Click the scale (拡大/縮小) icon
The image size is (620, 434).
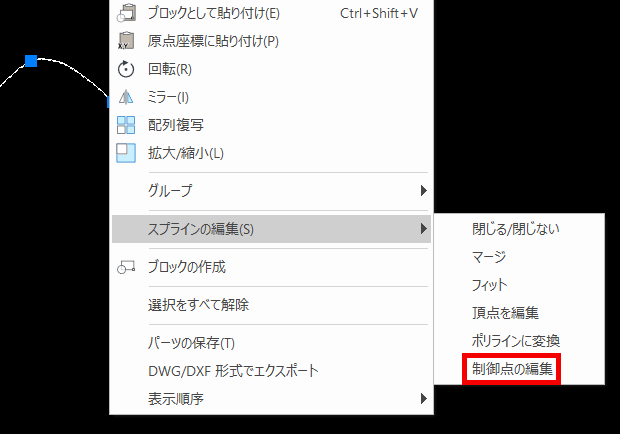coord(126,153)
